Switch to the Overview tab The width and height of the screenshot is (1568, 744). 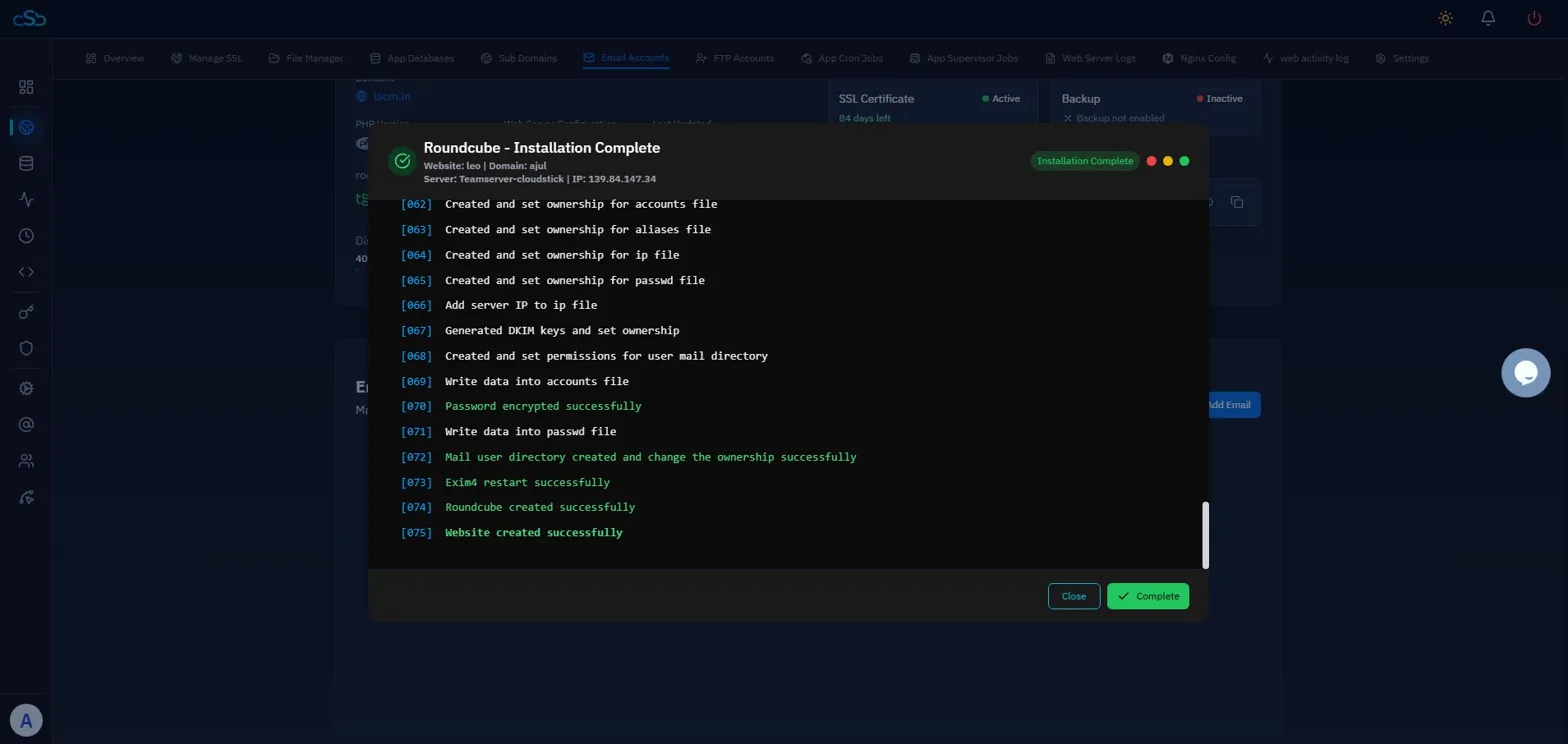(x=115, y=58)
